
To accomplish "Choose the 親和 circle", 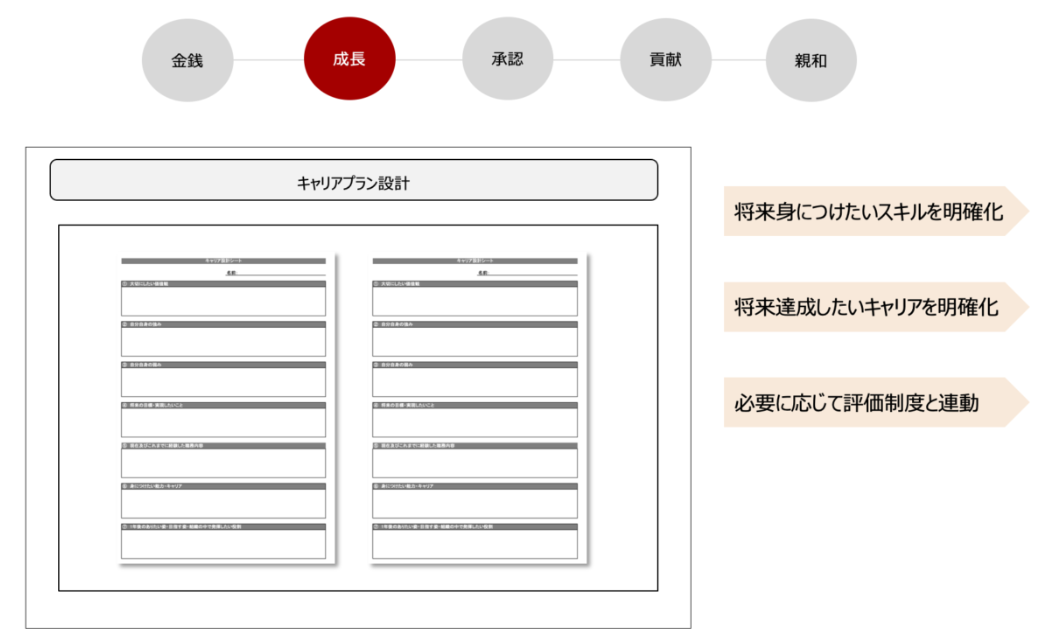I will coord(811,60).
